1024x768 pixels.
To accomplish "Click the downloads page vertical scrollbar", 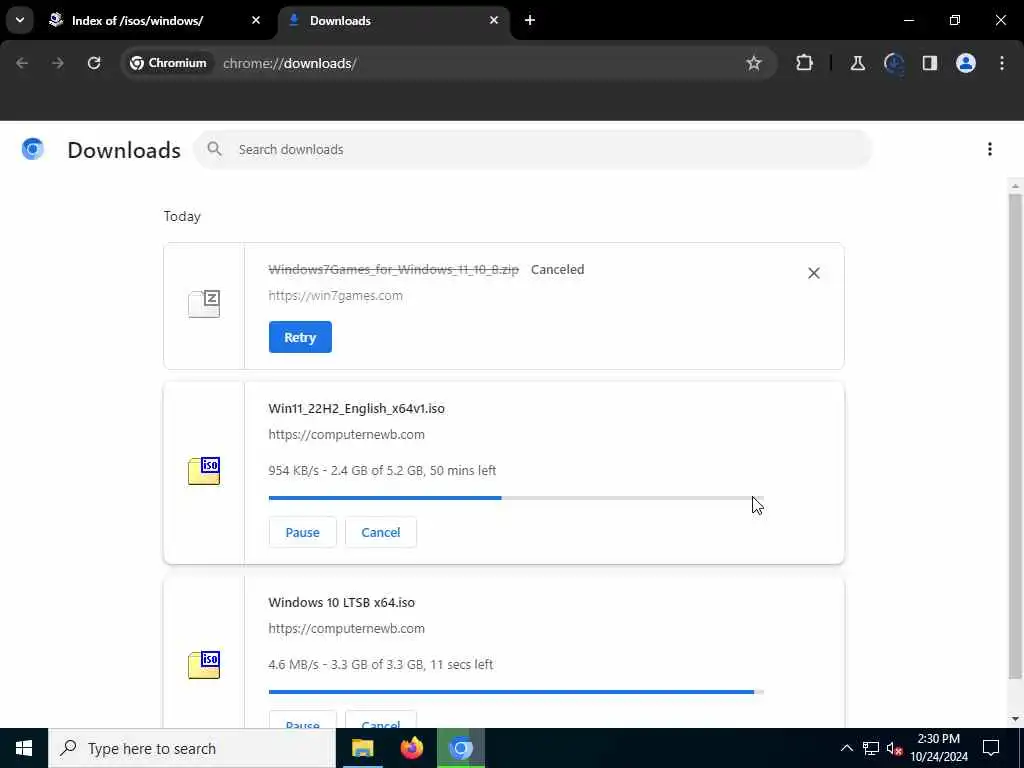I will [x=1015, y=436].
